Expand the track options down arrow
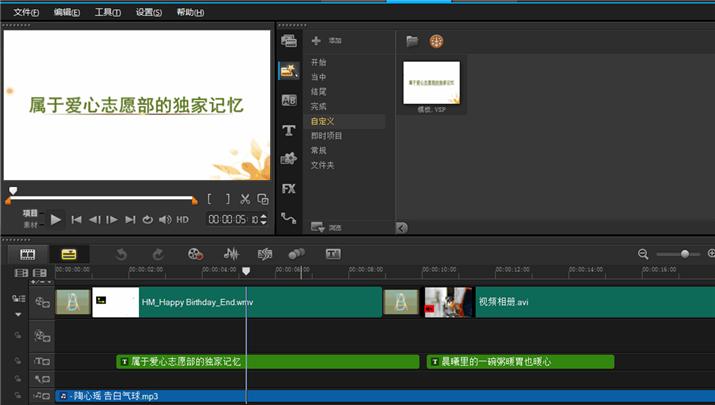 coord(18,314)
